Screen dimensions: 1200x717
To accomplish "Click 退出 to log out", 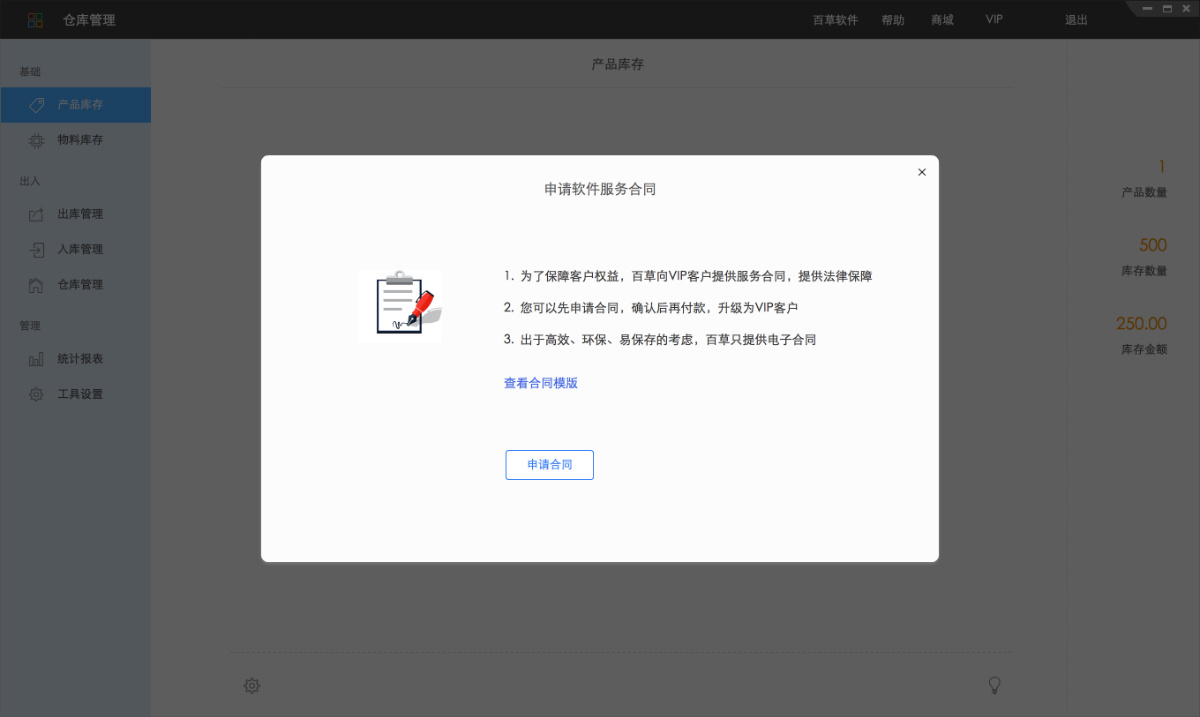I will click(1076, 20).
